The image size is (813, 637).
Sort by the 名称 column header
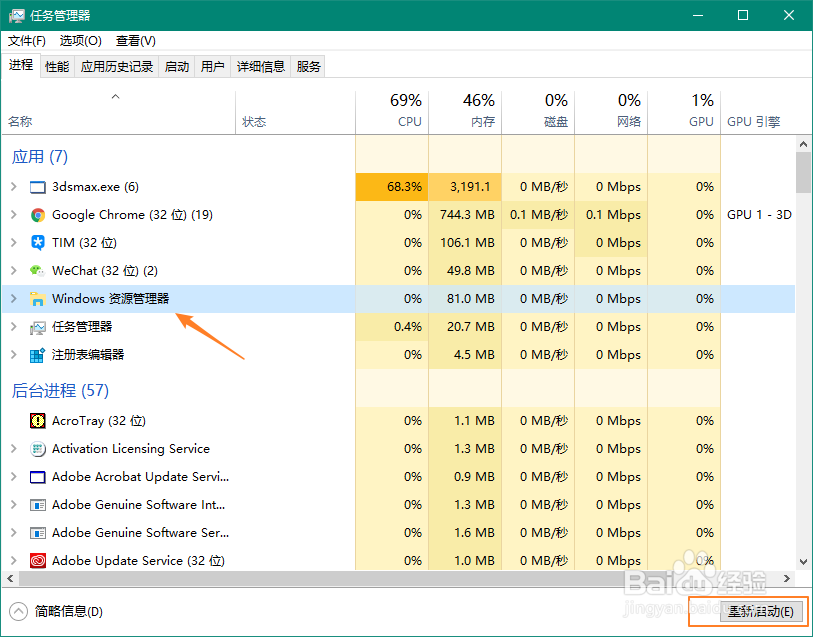[119, 112]
